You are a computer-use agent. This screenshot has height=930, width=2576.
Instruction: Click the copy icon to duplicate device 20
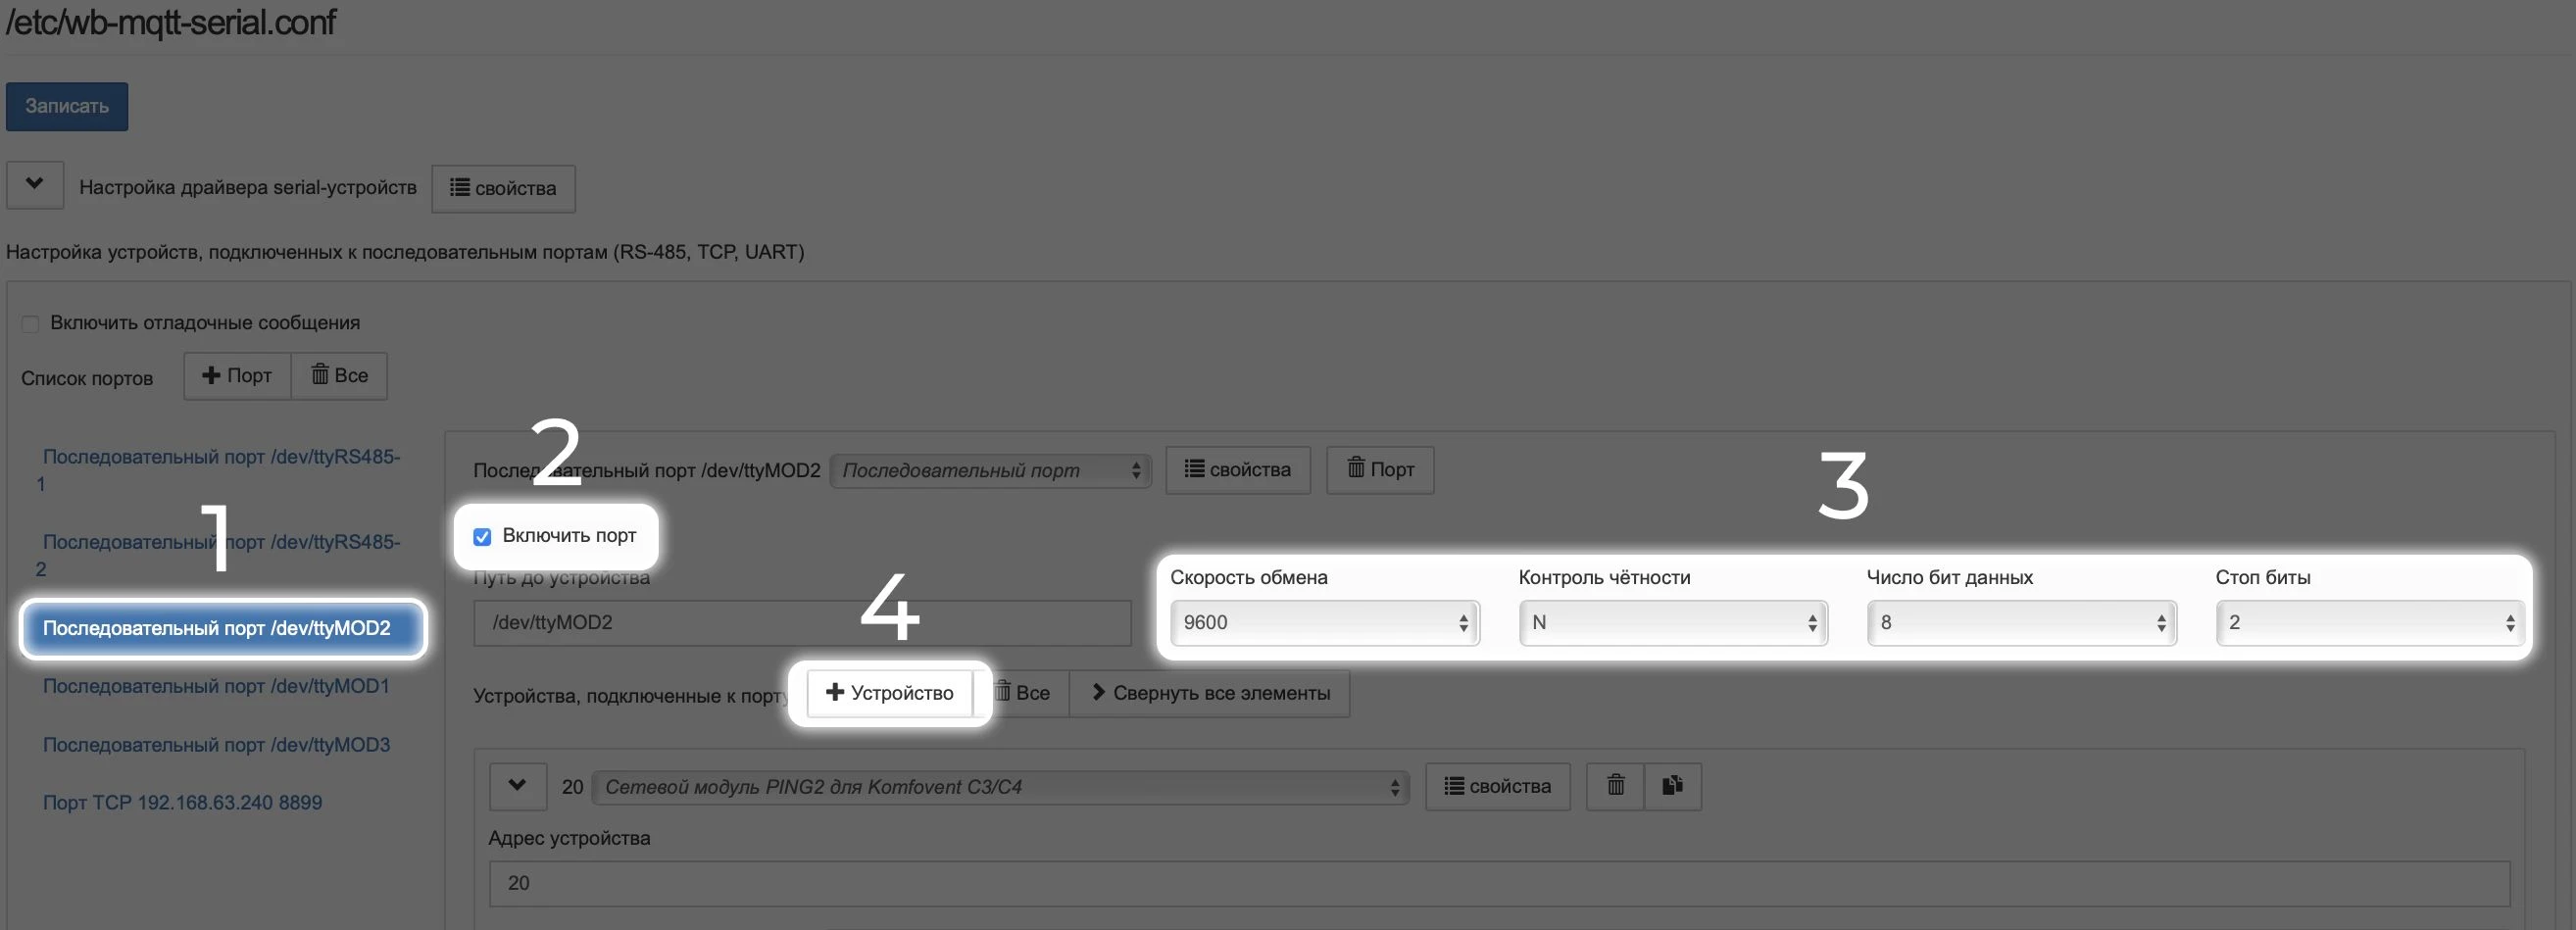click(1672, 786)
